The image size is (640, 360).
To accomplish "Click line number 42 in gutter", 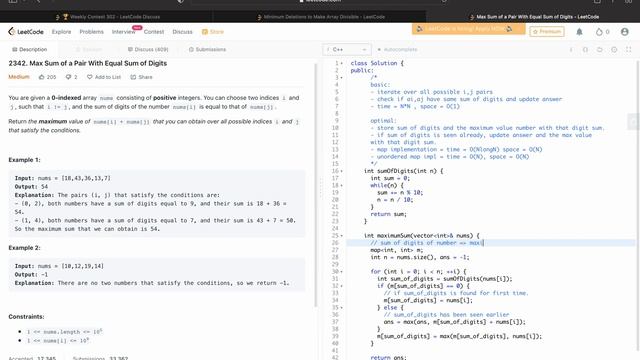I will [335, 358].
